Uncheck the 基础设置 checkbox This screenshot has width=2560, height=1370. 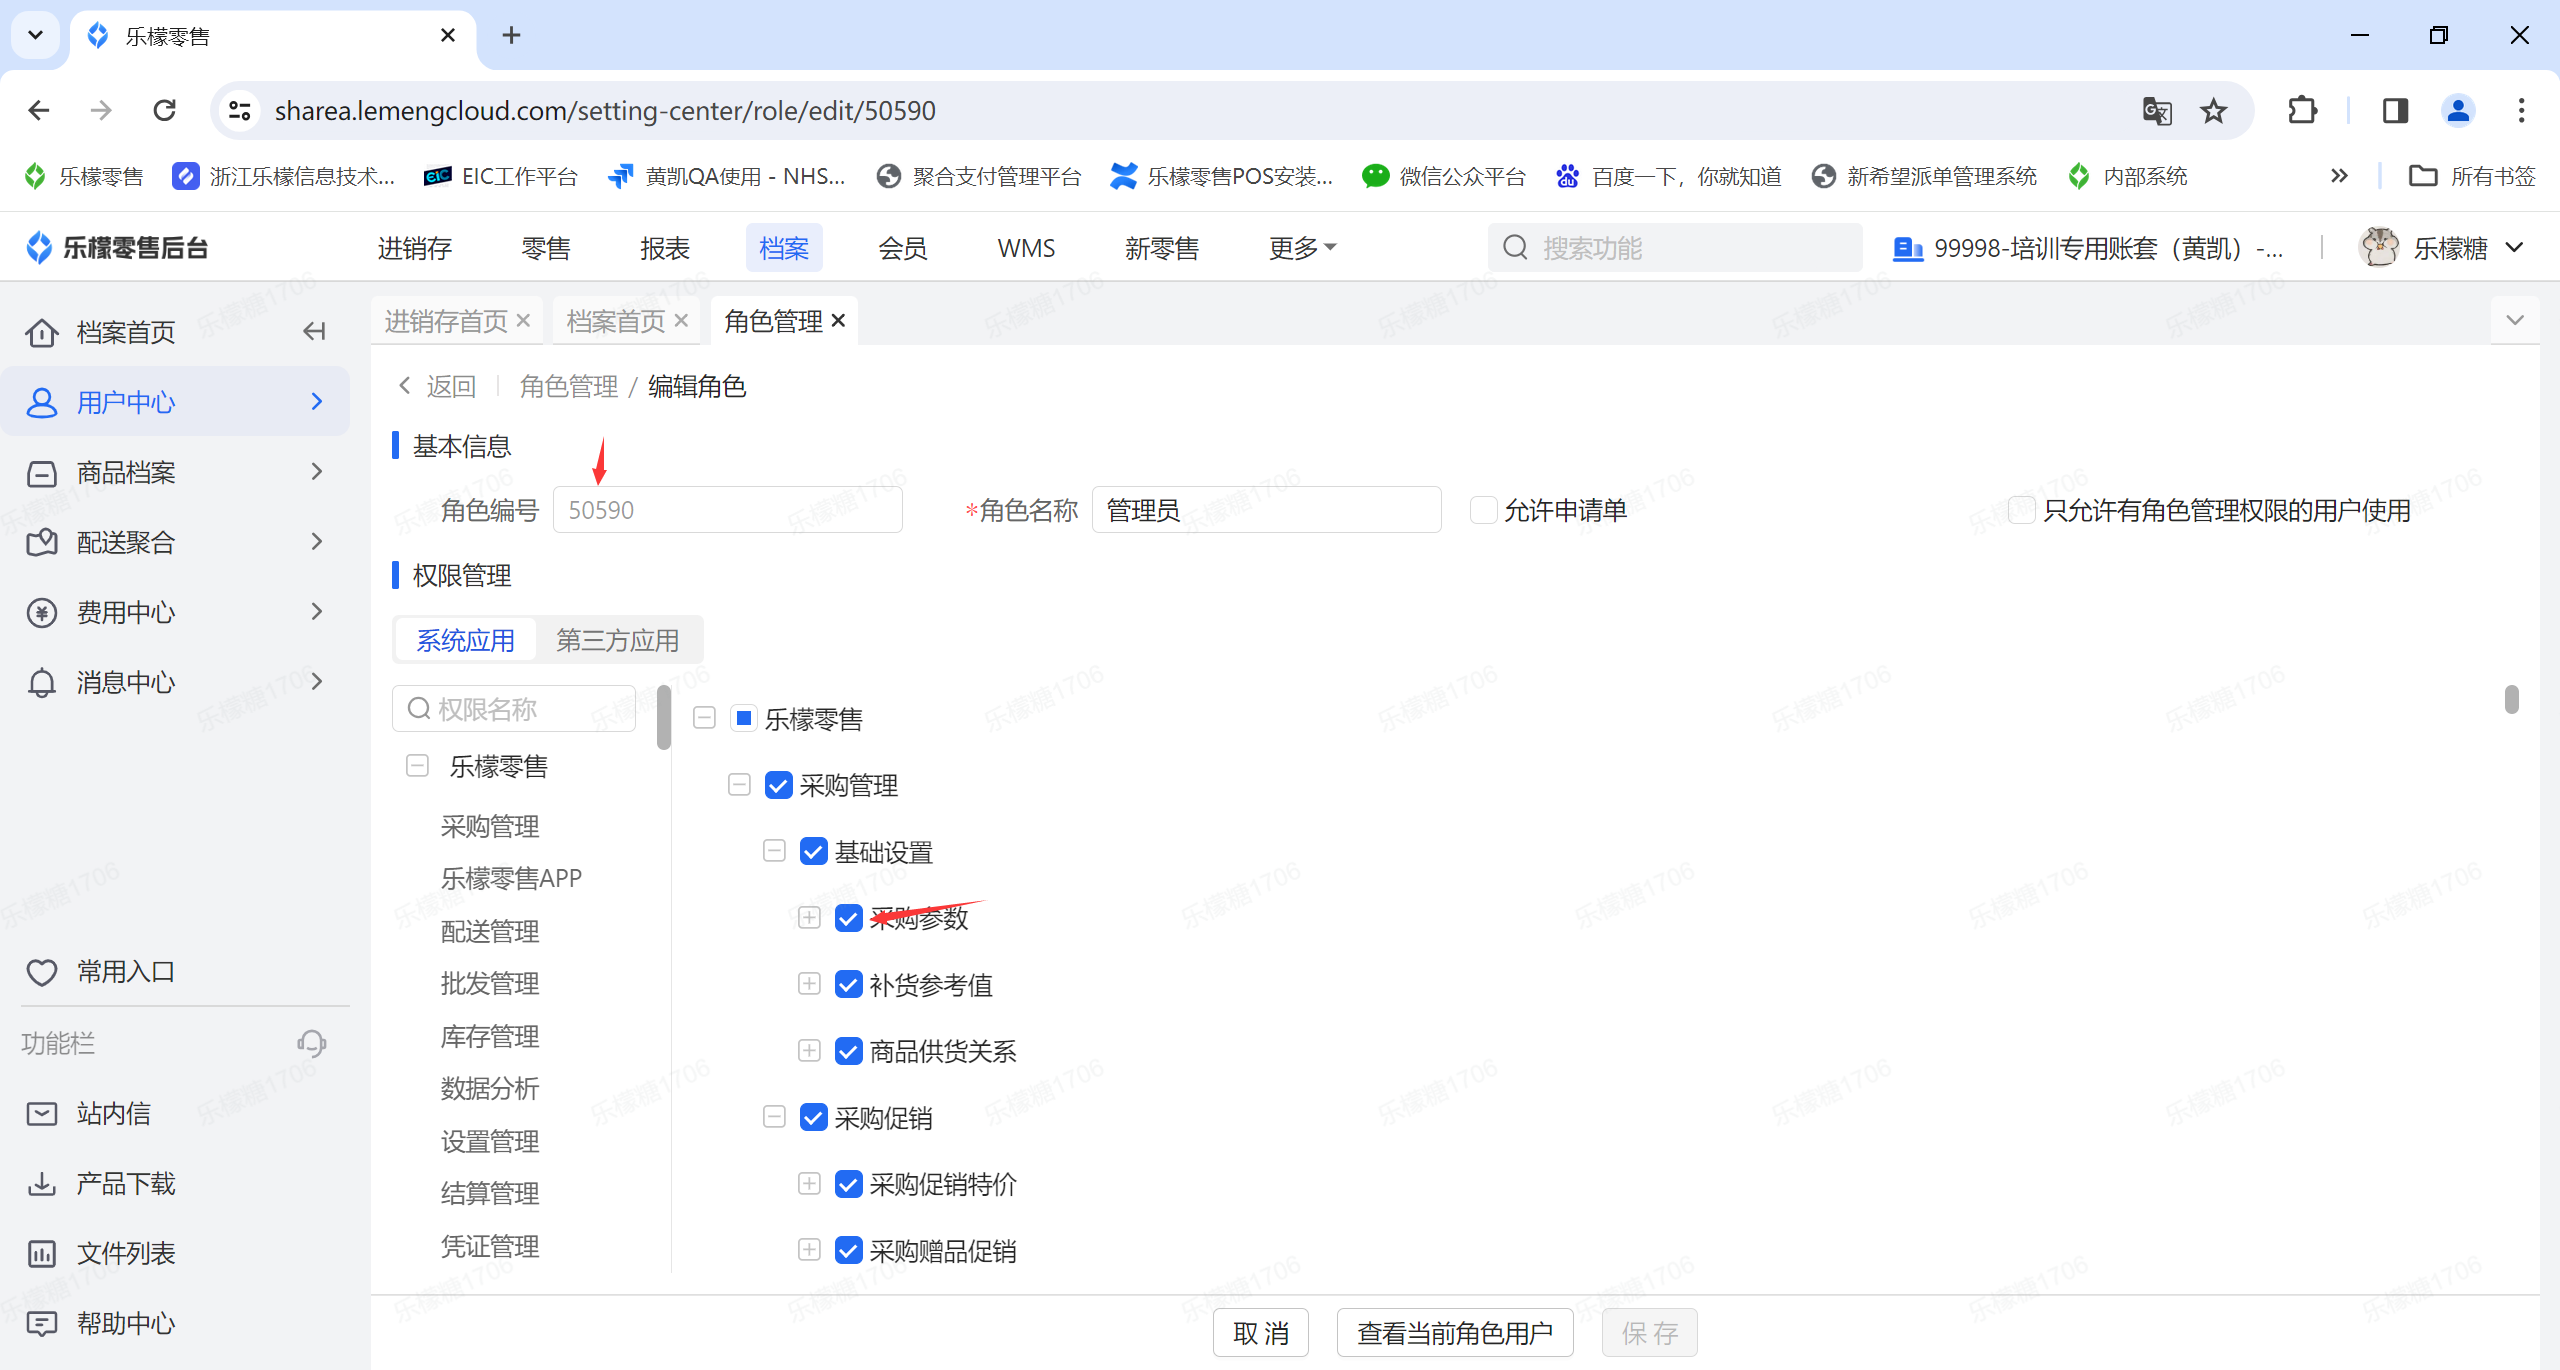pos(814,852)
